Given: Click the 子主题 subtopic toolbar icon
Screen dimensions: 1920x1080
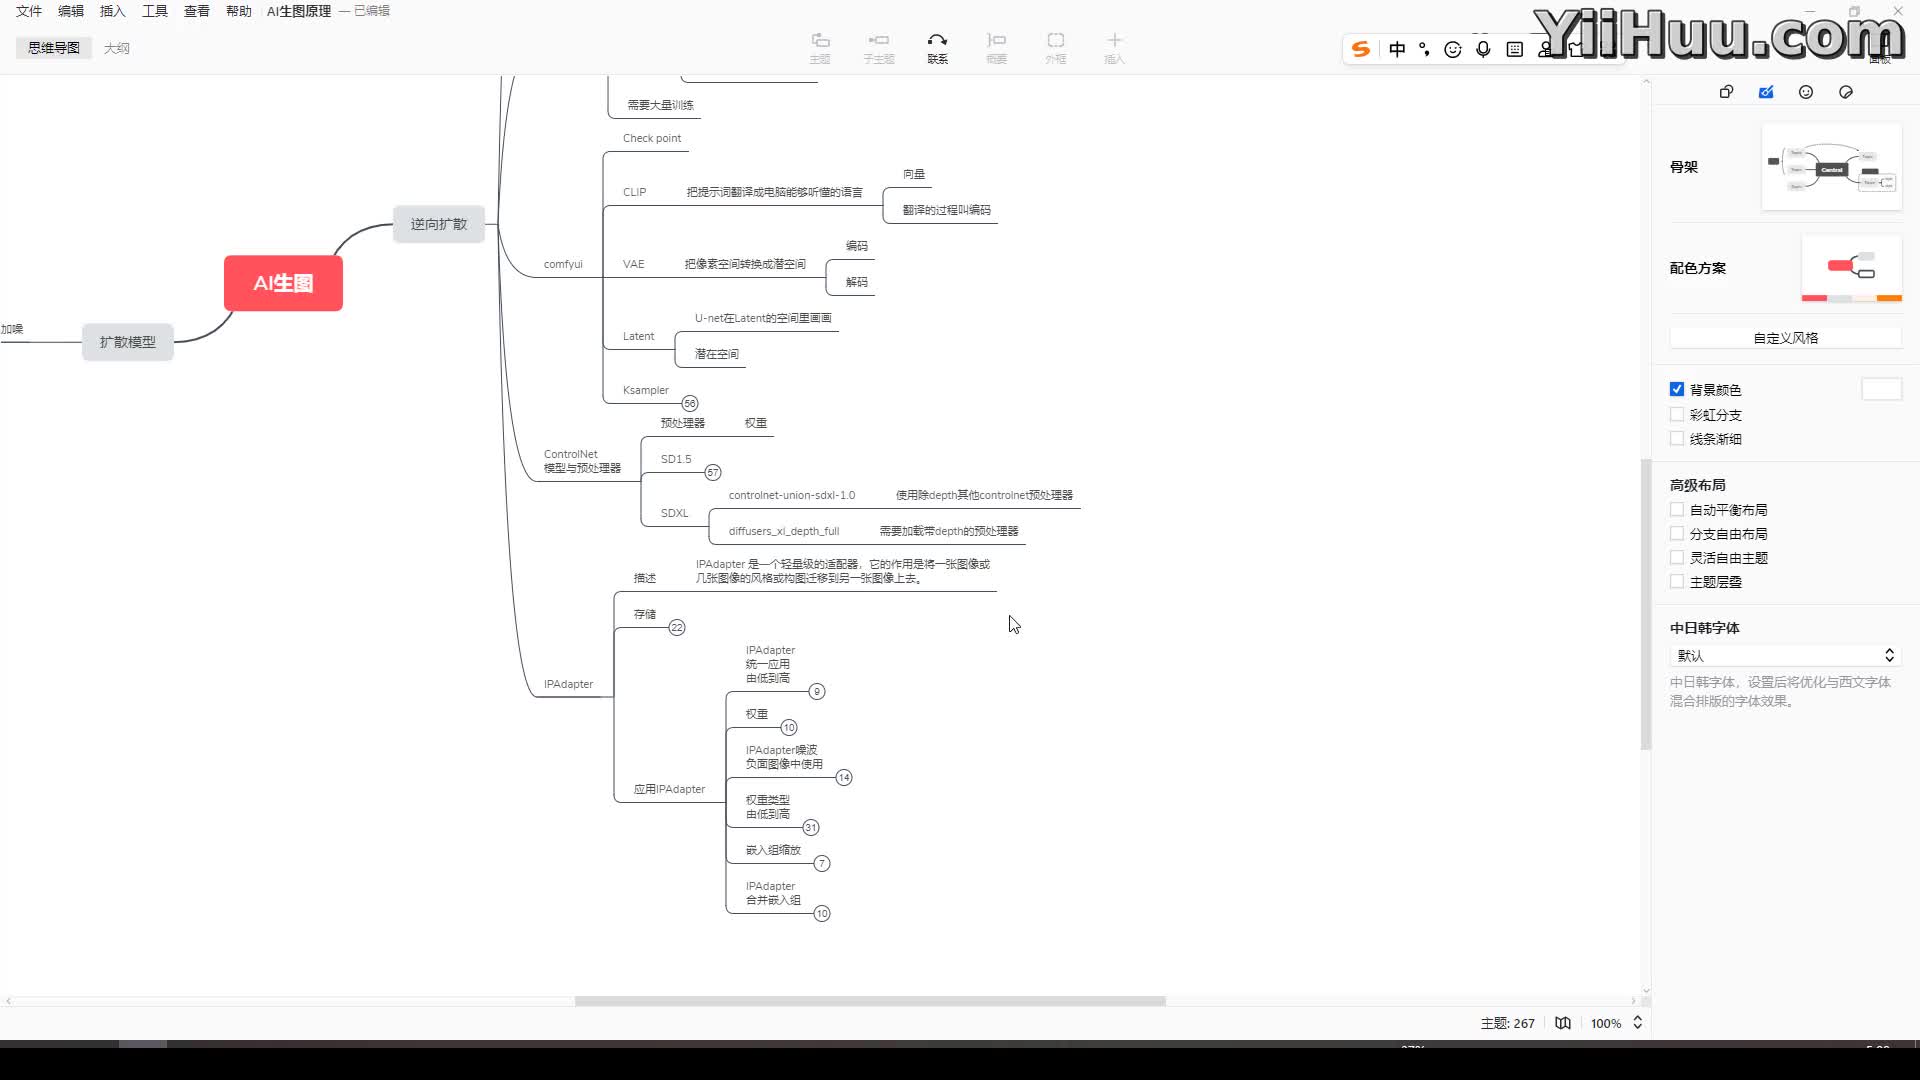Looking at the screenshot, I should coord(879,41).
